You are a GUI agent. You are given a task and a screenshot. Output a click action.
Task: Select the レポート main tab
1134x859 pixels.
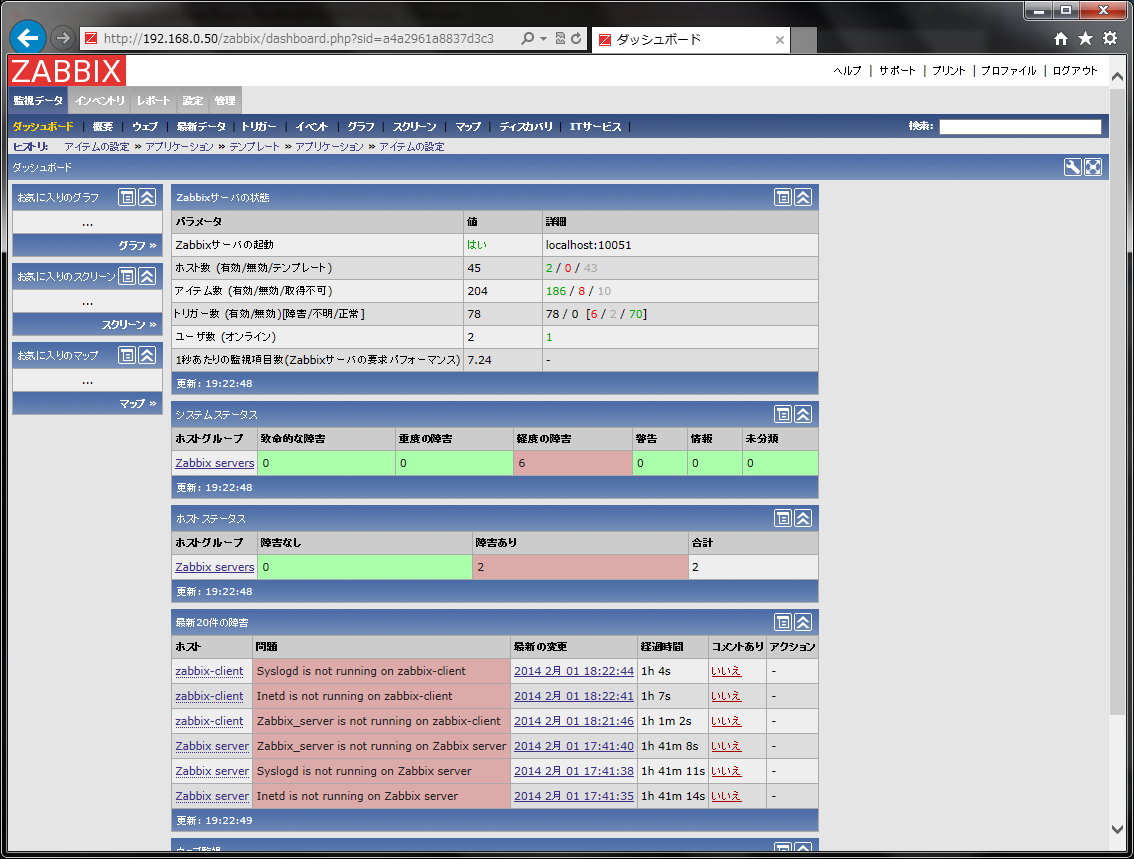(153, 101)
